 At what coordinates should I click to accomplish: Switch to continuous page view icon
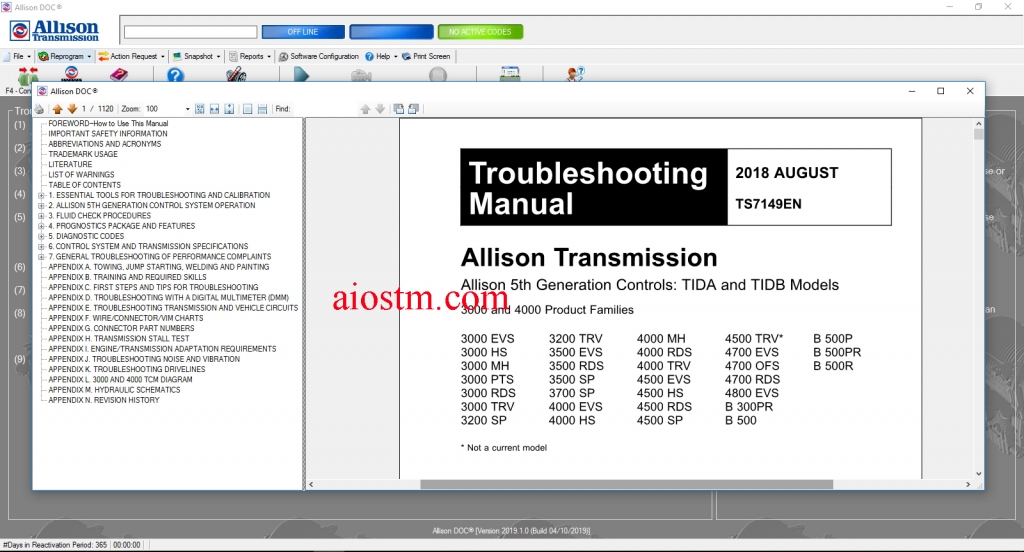tap(263, 109)
